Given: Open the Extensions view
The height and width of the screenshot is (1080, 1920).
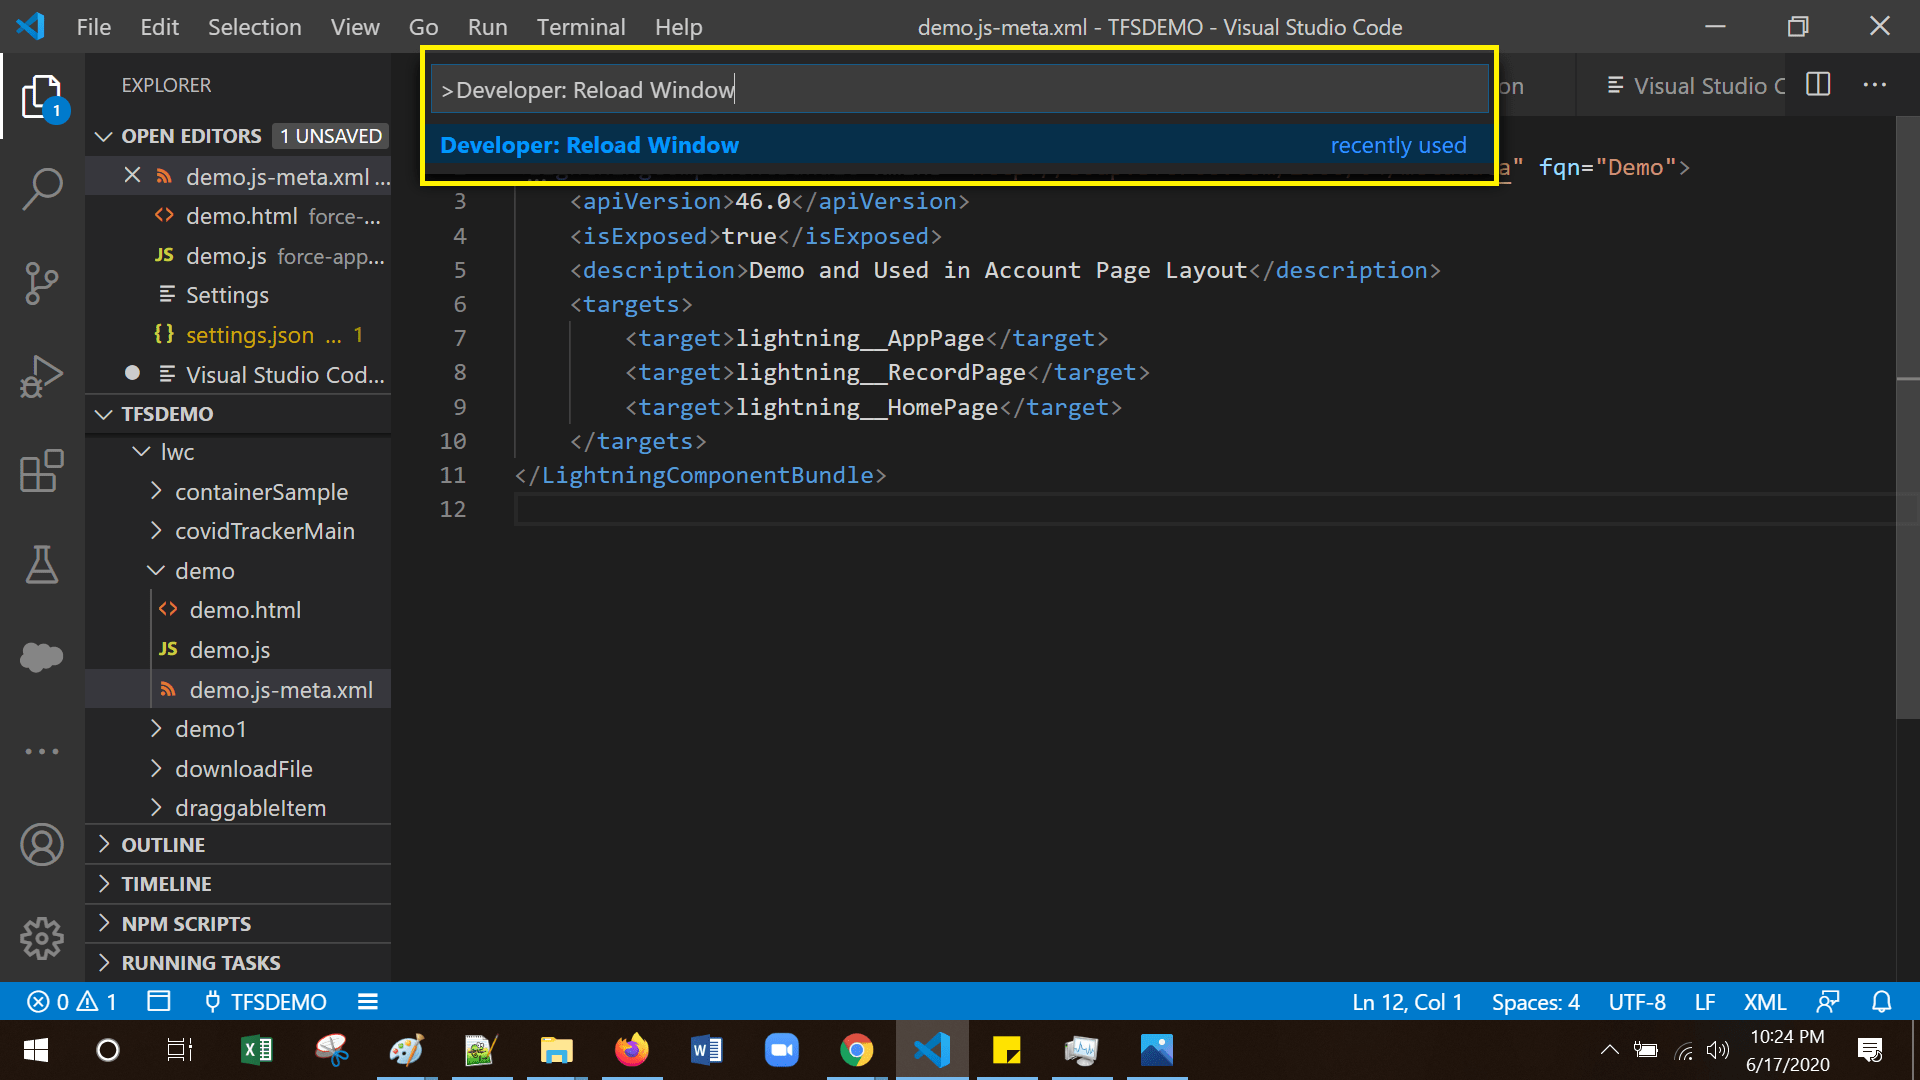Looking at the screenshot, I should pos(42,470).
